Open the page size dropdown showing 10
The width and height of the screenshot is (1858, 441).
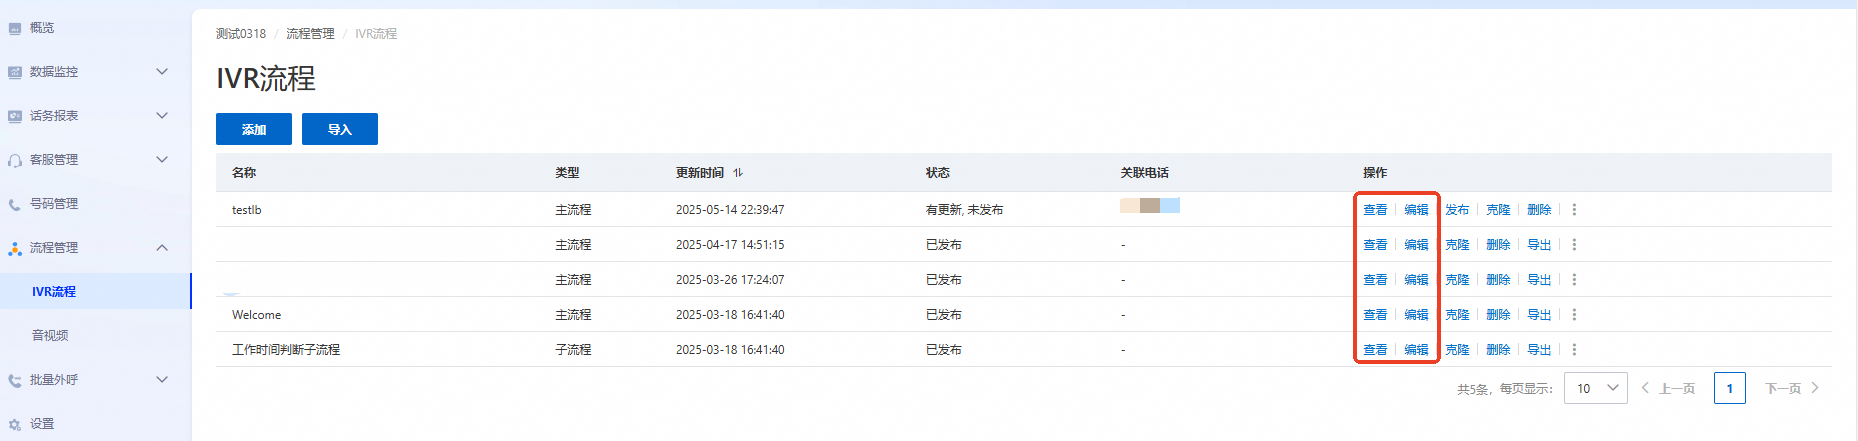click(x=1595, y=388)
